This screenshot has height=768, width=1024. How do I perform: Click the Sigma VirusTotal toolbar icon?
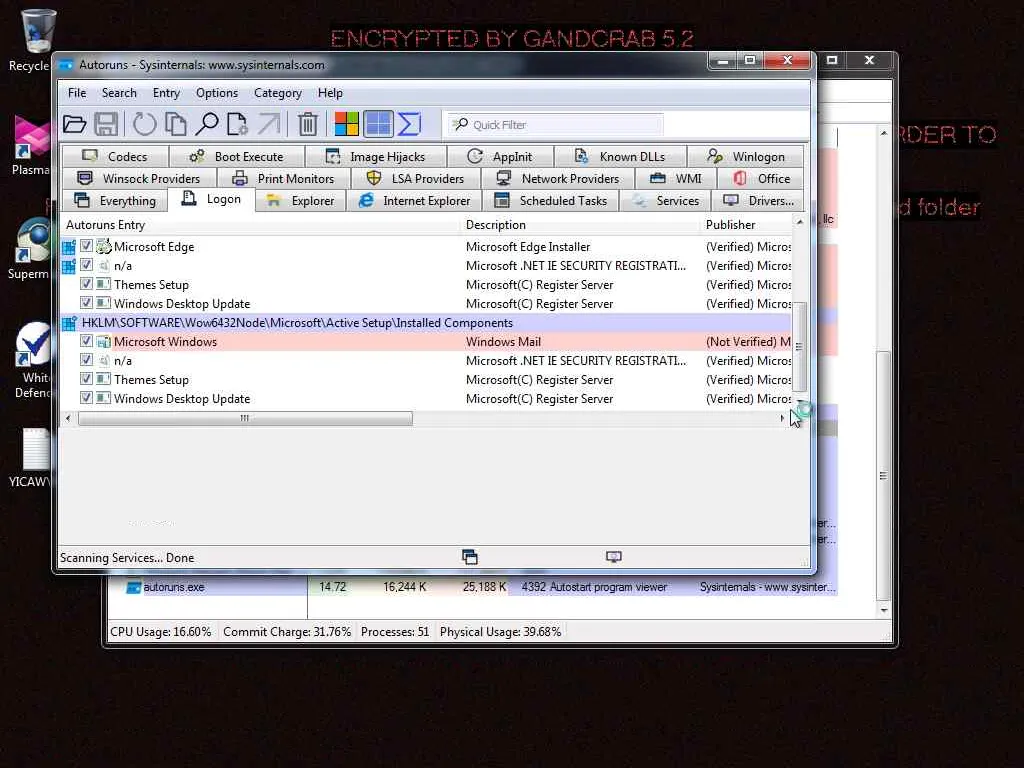(409, 124)
